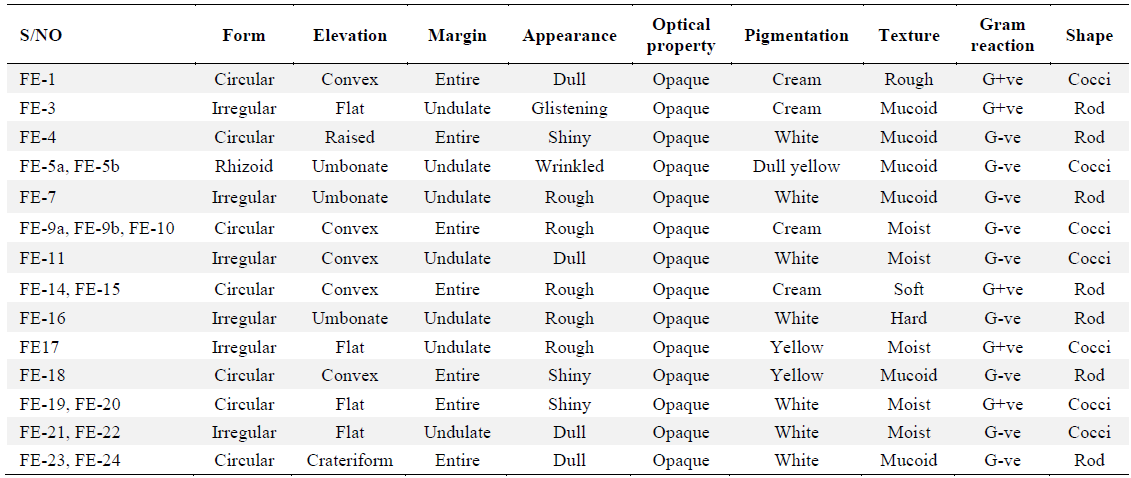Viewport: 1131px width, 478px height.
Task: Click the Form column header
Action: coord(244,36)
